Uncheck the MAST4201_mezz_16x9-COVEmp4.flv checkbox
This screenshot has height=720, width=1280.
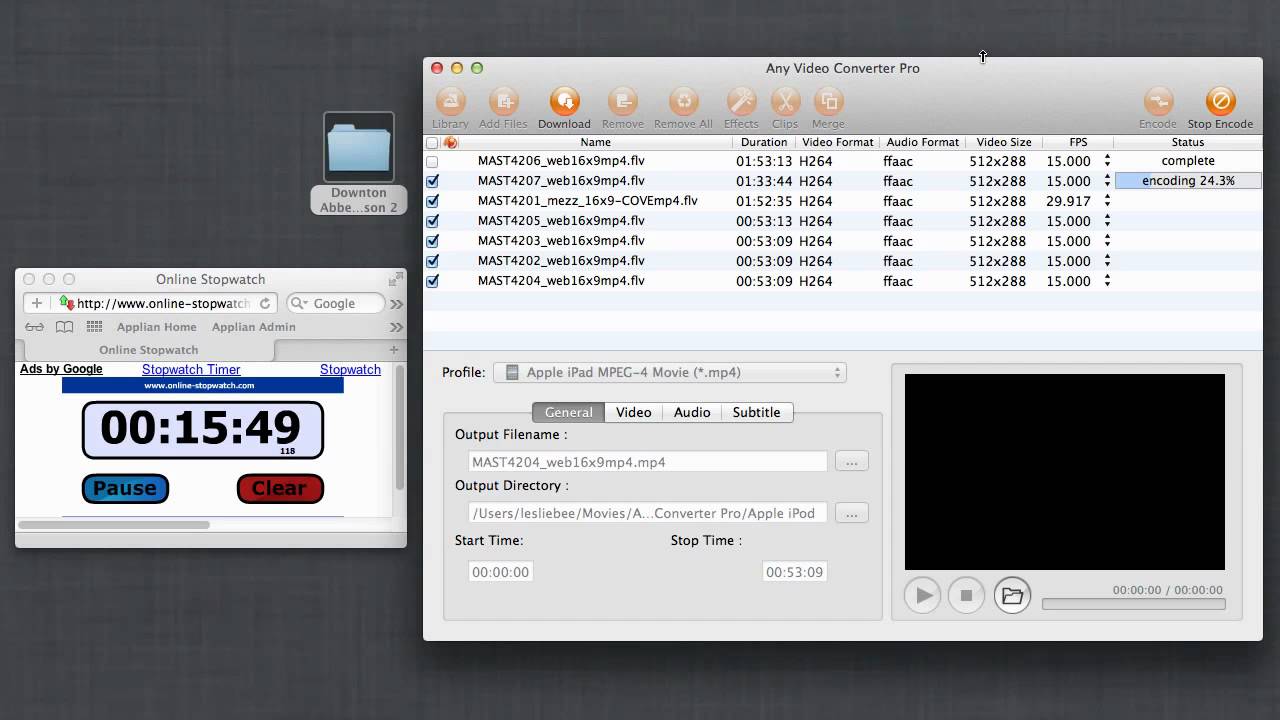pos(432,201)
